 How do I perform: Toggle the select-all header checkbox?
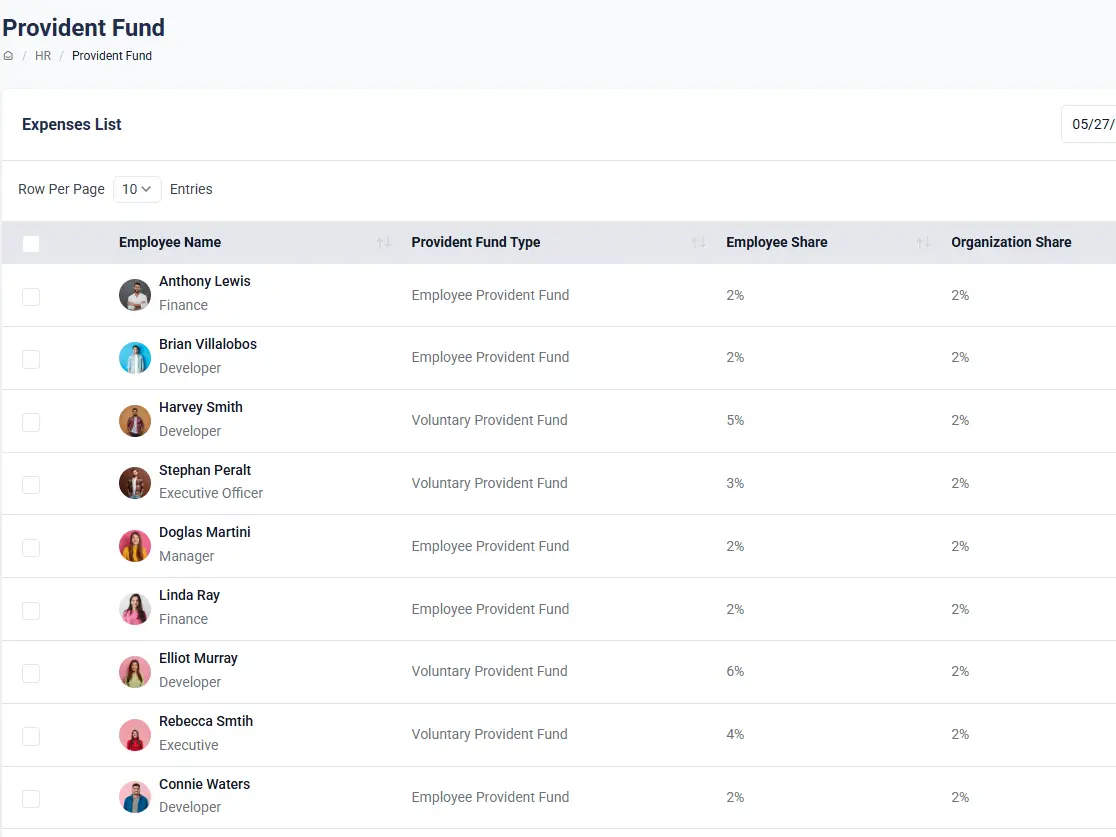point(31,244)
